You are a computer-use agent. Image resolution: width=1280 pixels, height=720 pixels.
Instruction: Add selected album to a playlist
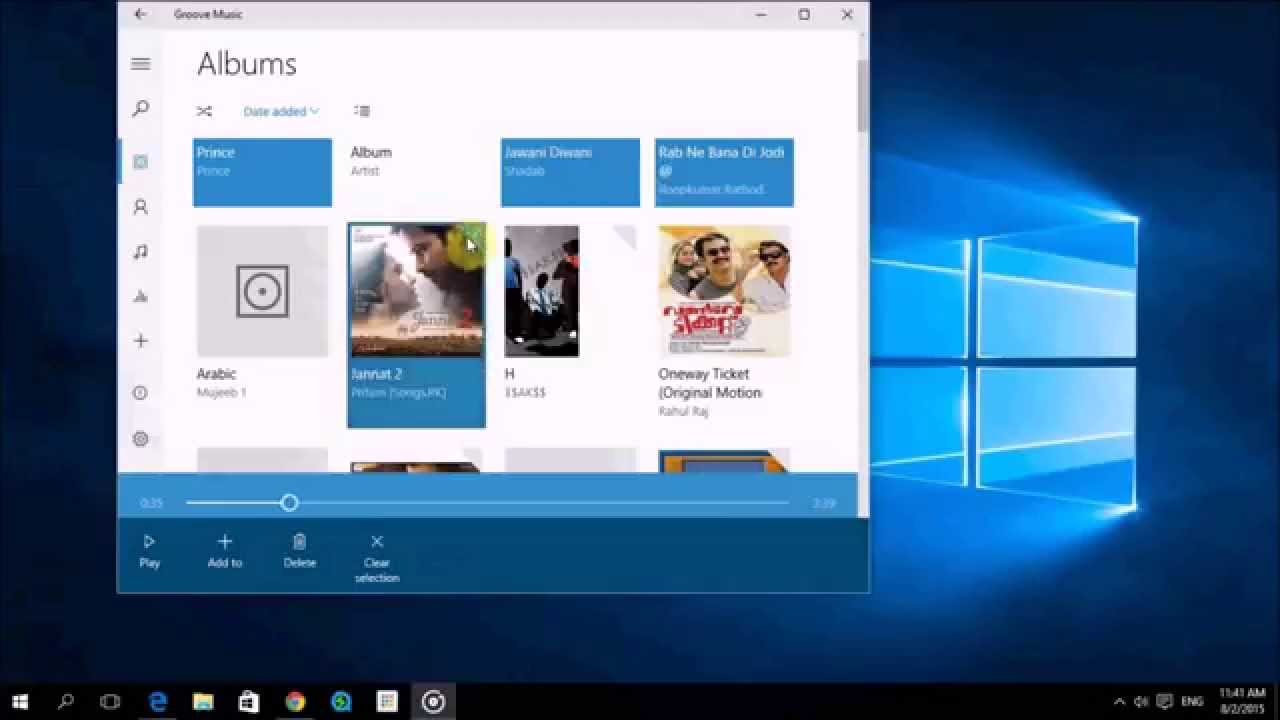224,551
